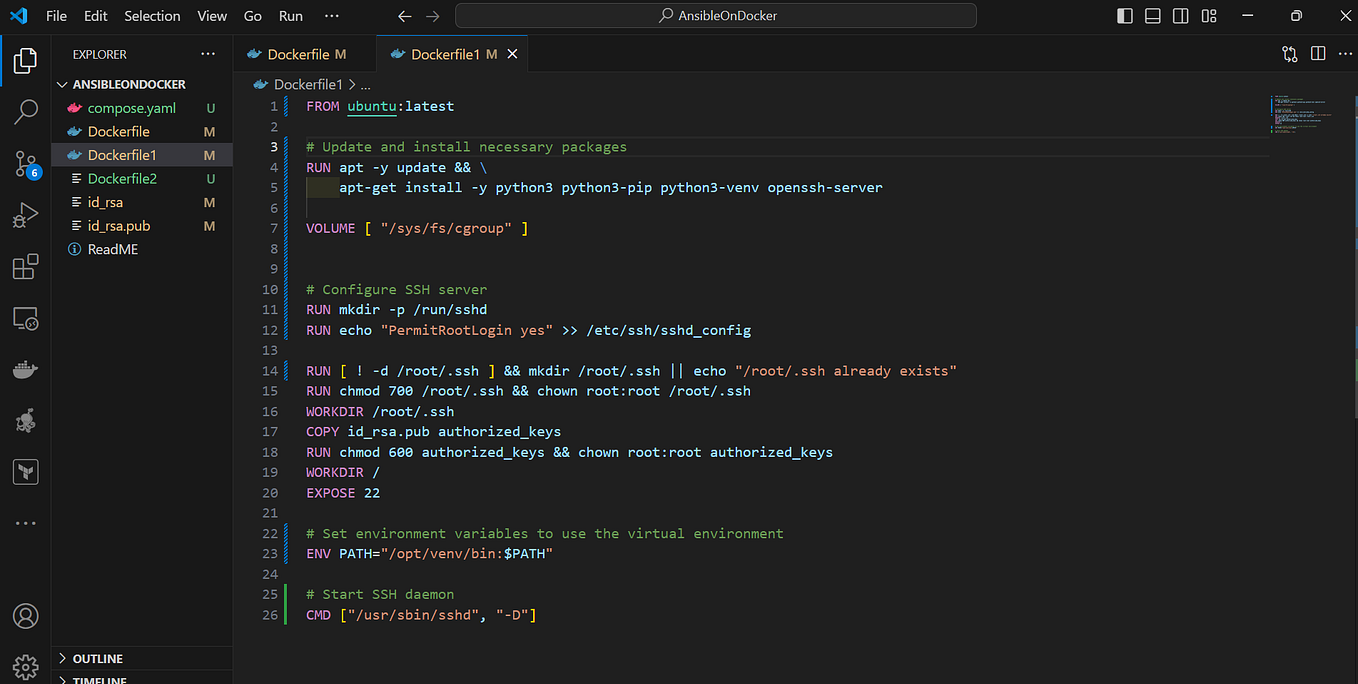Toggle the Secondary Side Bar
This screenshot has height=684, width=1358.
1180,15
